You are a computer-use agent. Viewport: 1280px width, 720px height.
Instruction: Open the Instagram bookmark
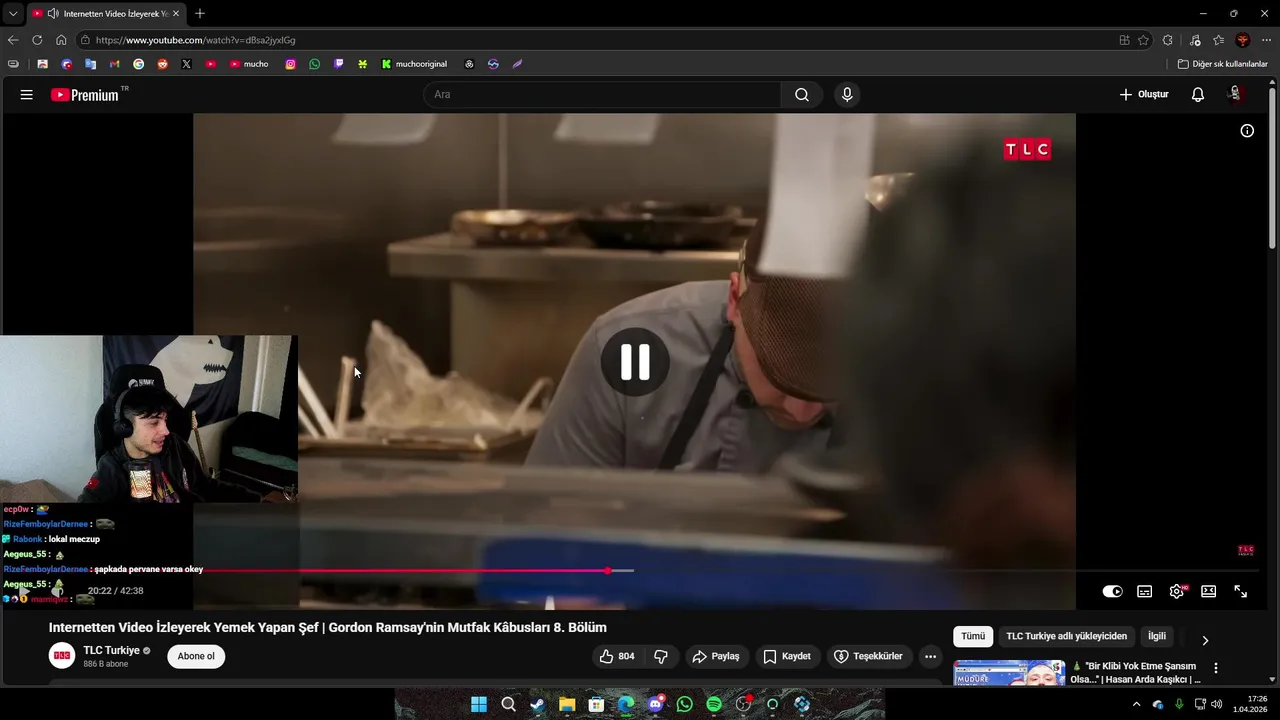pyautogui.click(x=290, y=64)
